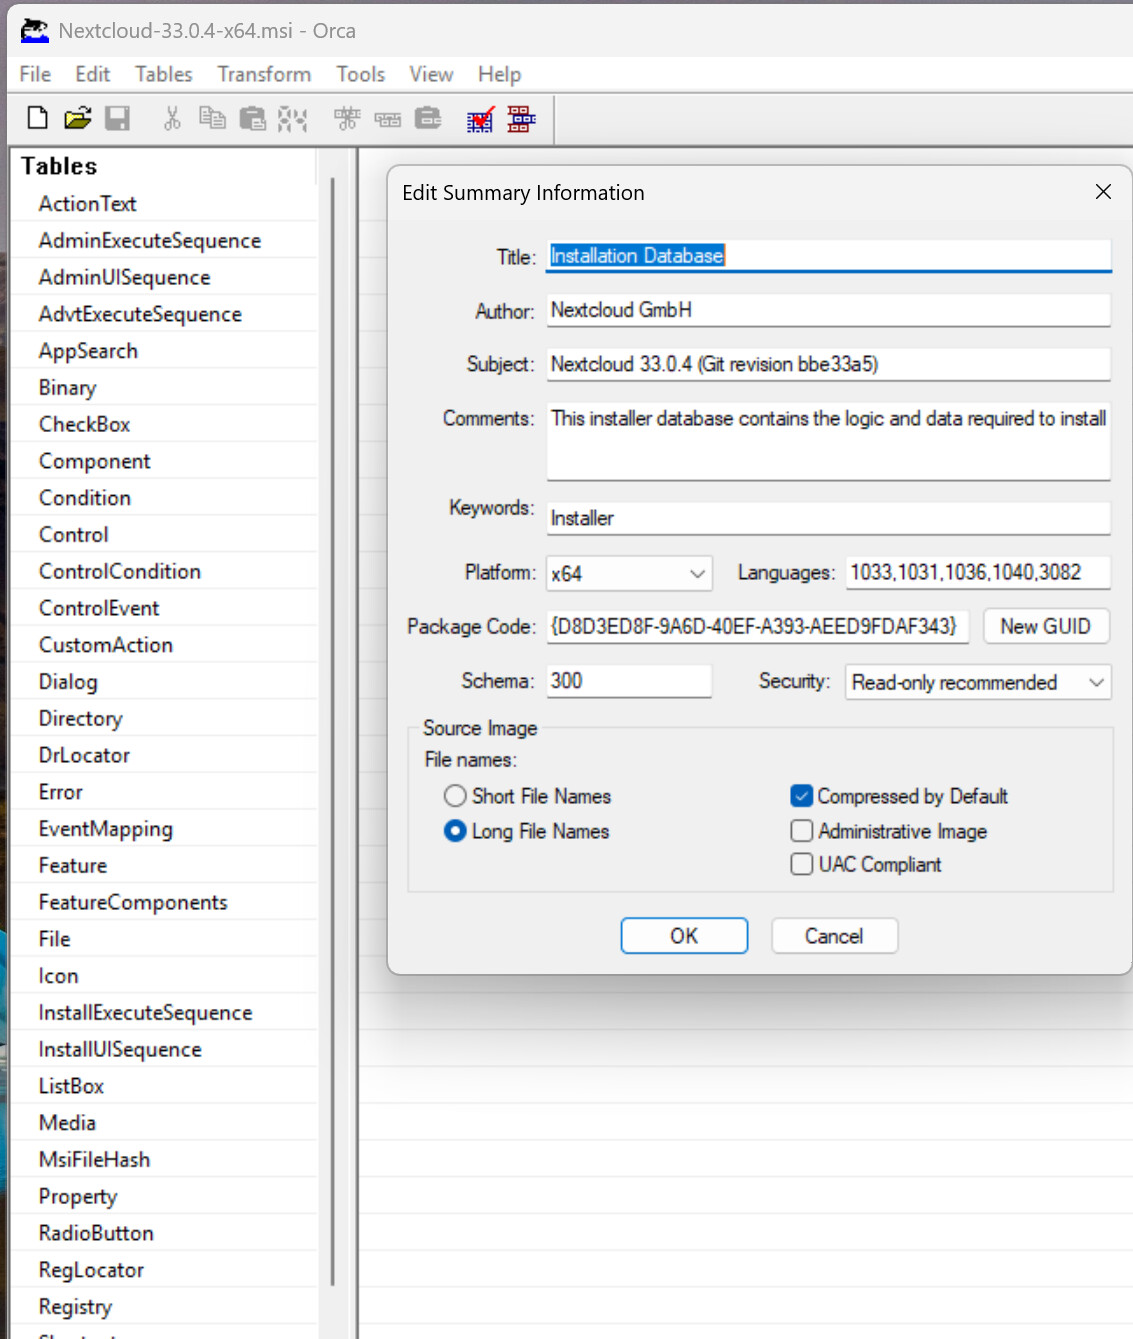Click the Paste clipboard toolbar icon
Screen dimensions: 1133x1339
[x=253, y=119]
